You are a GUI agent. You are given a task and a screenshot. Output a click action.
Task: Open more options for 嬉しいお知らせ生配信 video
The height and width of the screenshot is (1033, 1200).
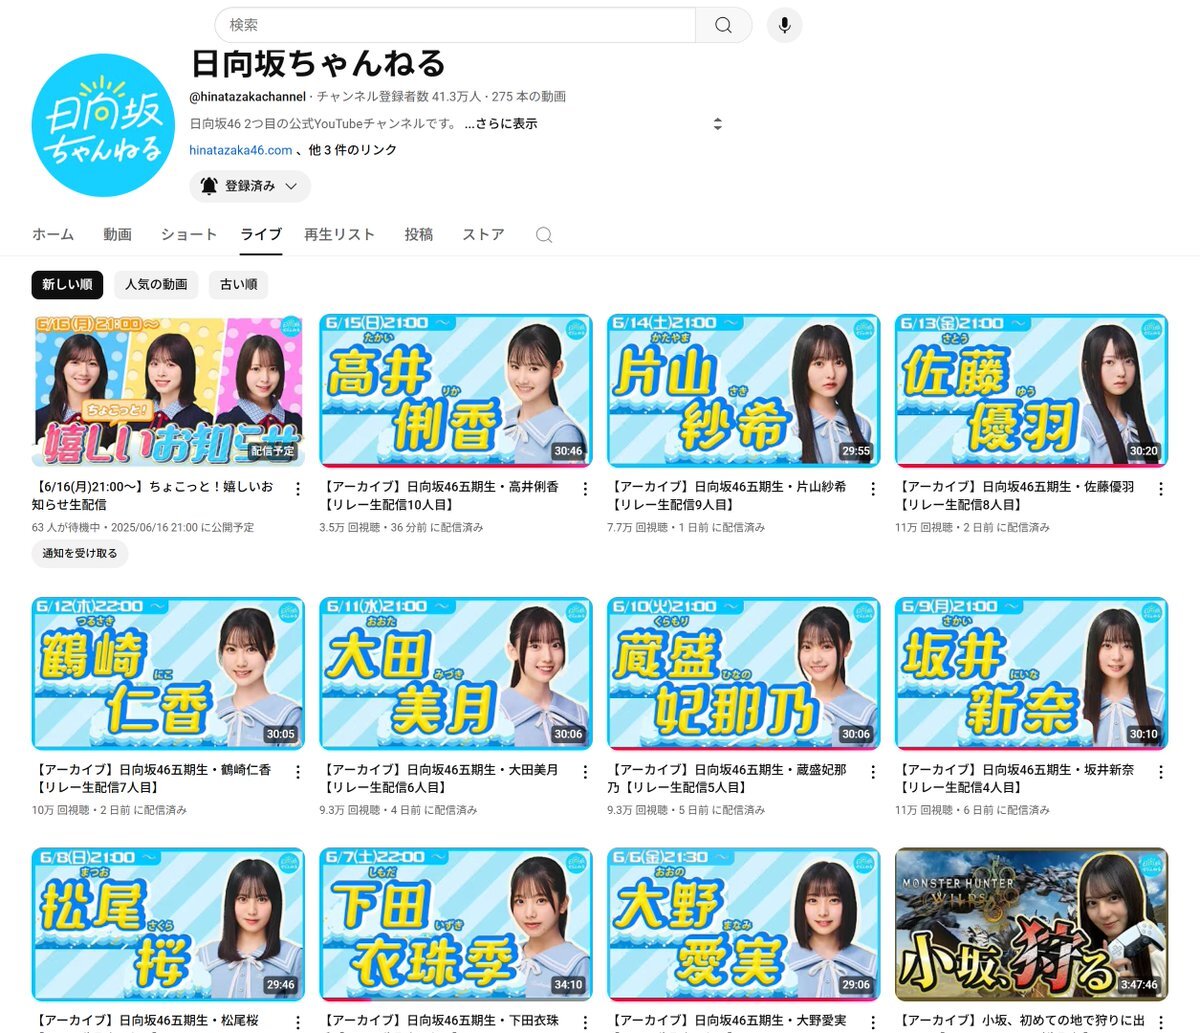click(297, 489)
